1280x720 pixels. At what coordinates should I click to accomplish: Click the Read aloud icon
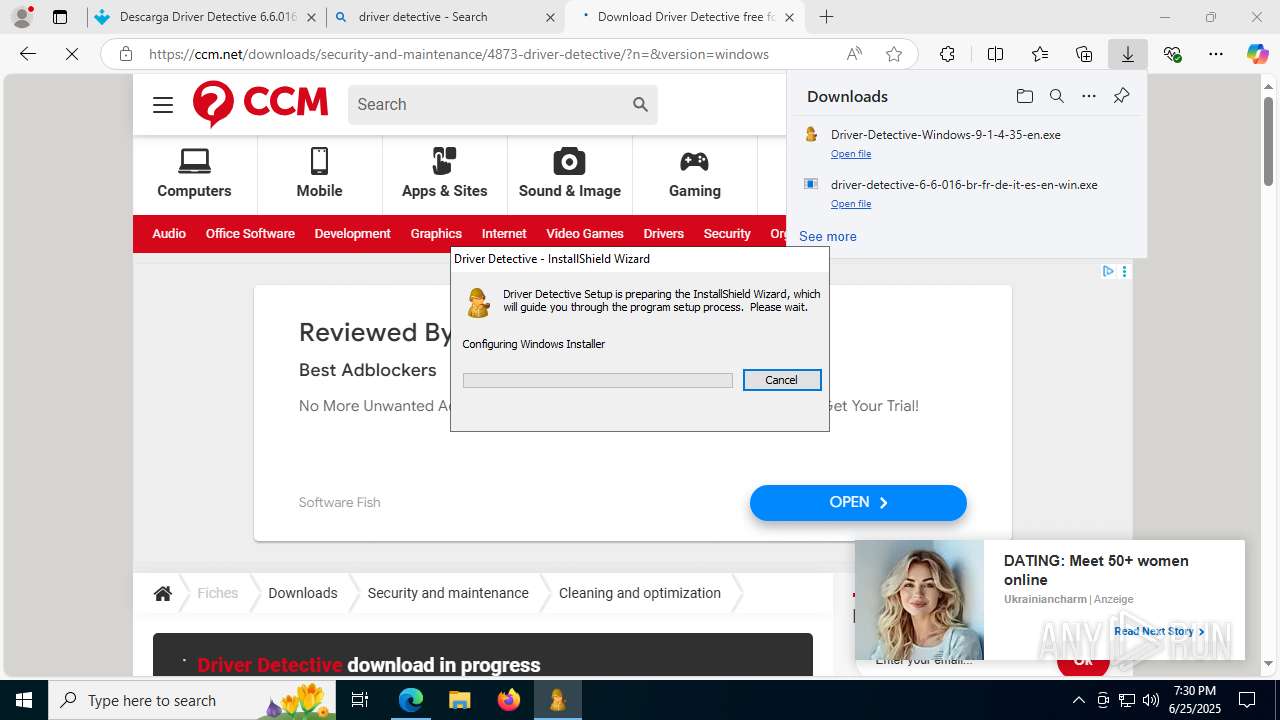pyautogui.click(x=854, y=54)
